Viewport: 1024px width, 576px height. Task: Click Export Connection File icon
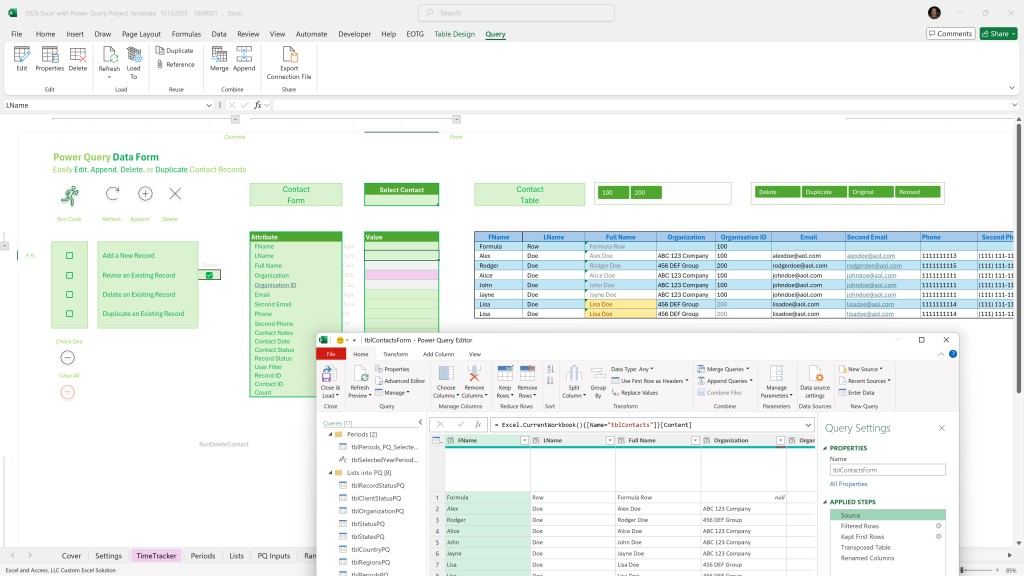click(x=289, y=63)
